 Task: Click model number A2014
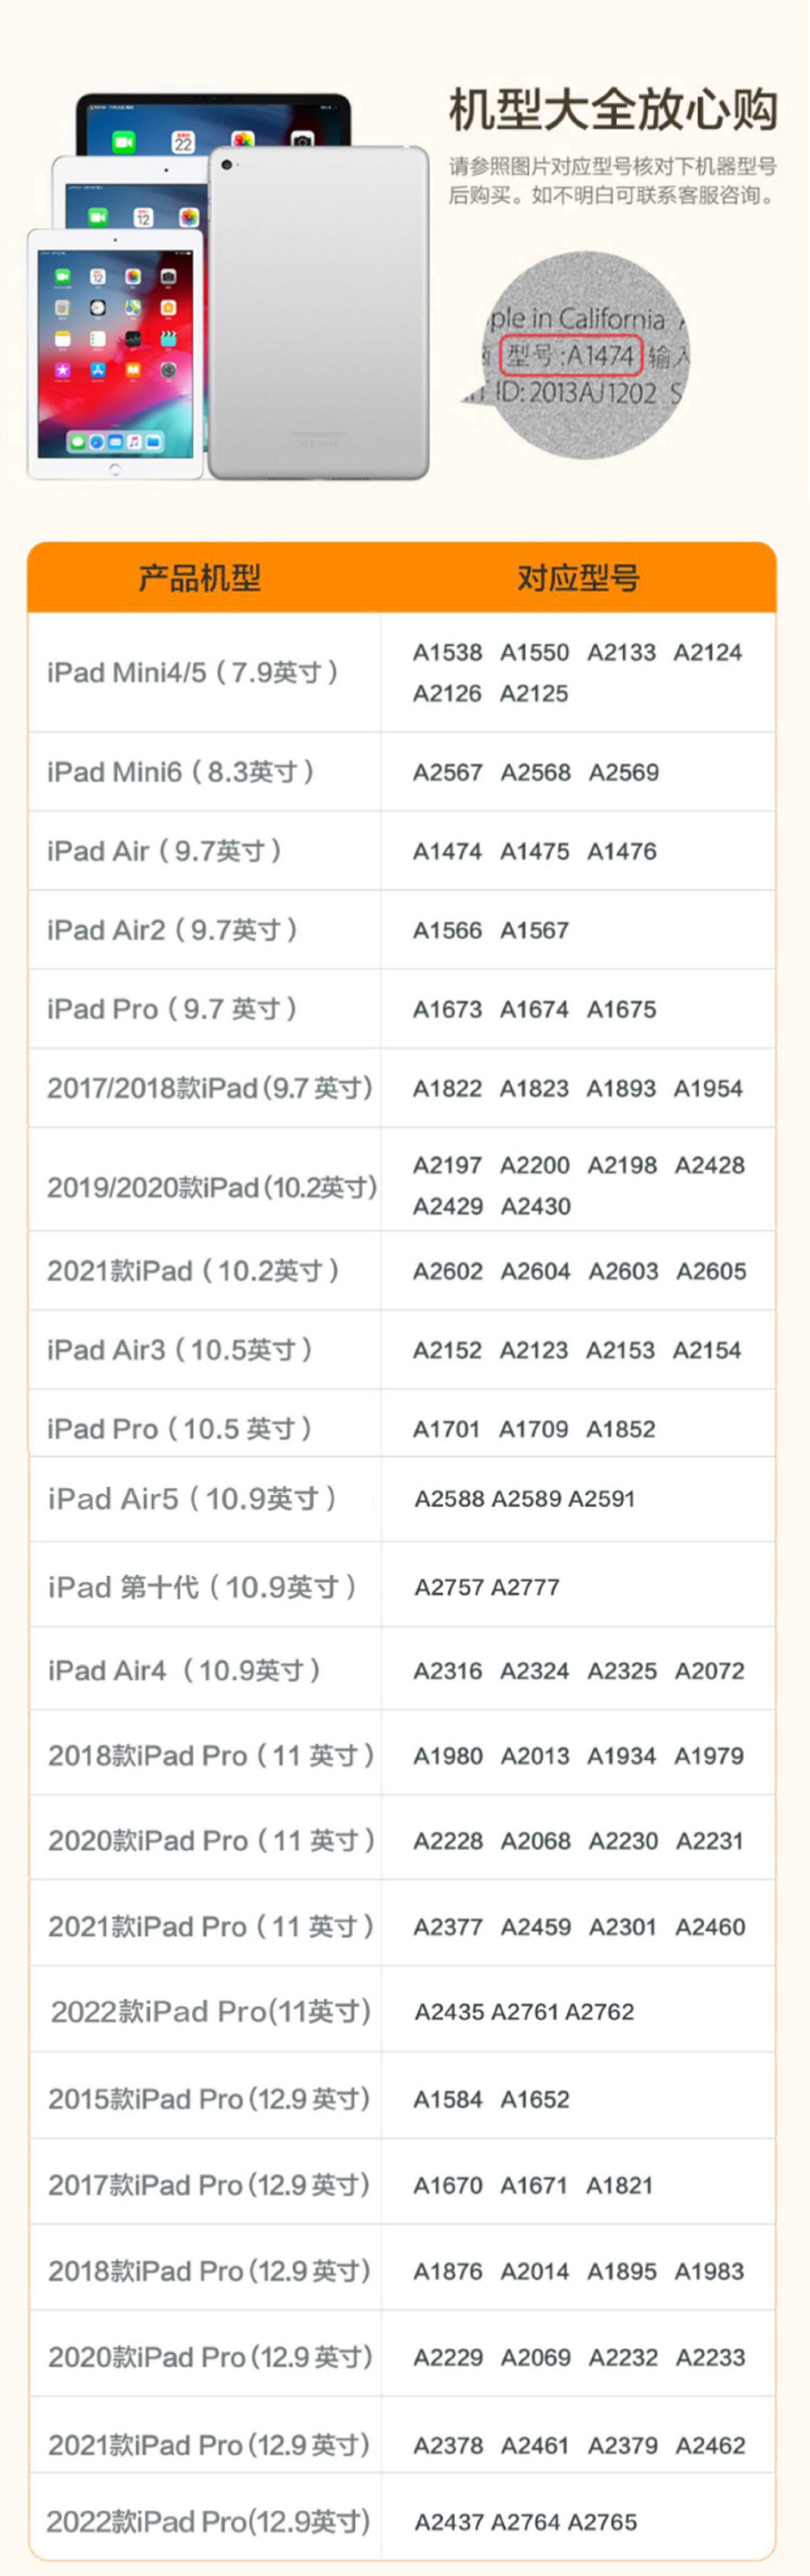[535, 2271]
